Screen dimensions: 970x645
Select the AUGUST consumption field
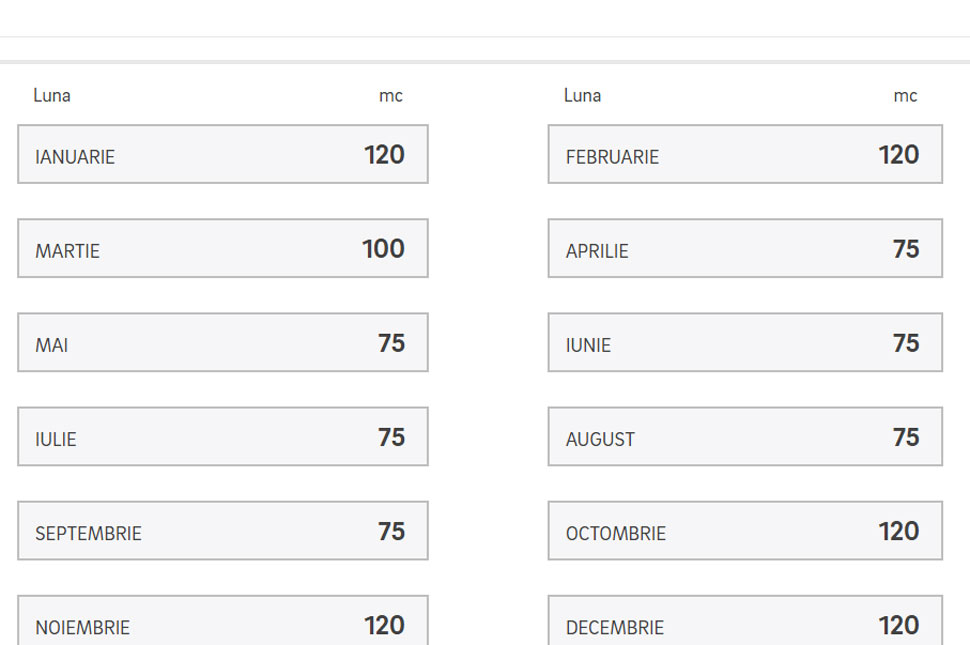click(x=744, y=437)
